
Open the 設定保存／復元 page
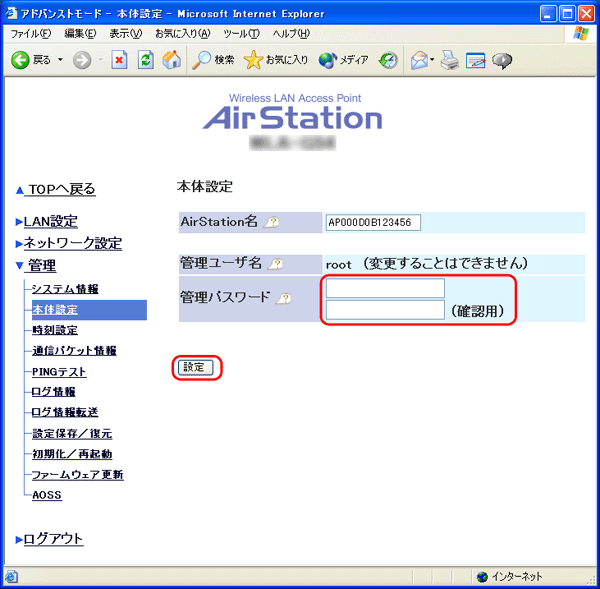click(72, 434)
